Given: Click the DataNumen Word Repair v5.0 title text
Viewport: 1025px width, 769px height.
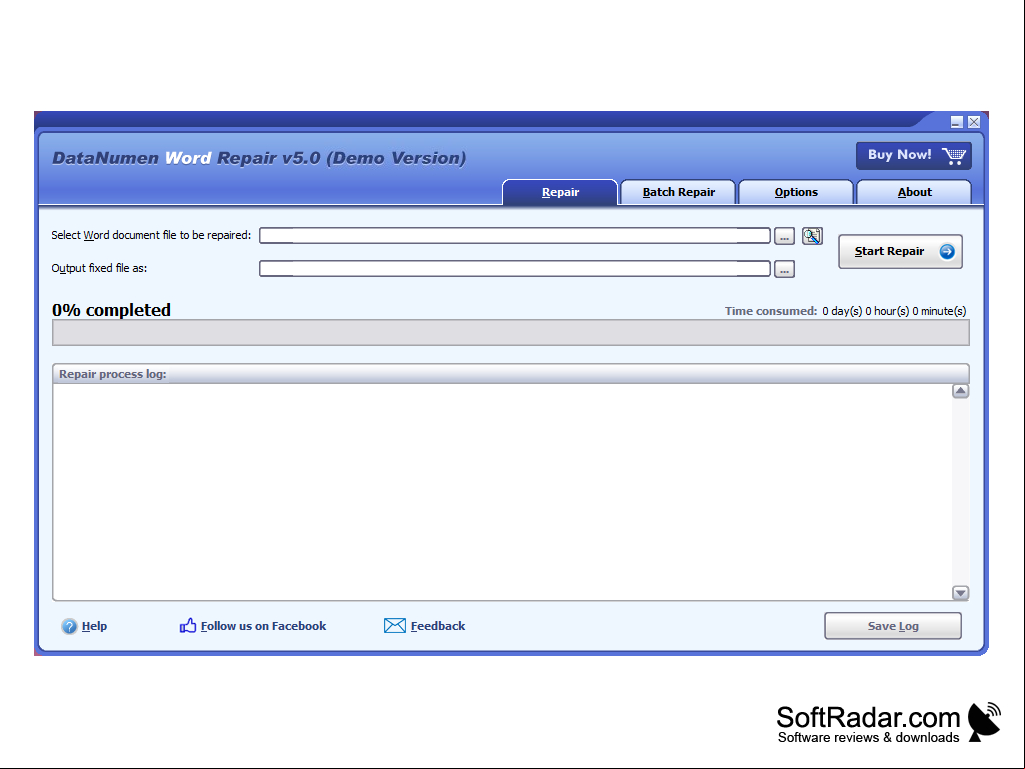Looking at the screenshot, I should pos(259,158).
